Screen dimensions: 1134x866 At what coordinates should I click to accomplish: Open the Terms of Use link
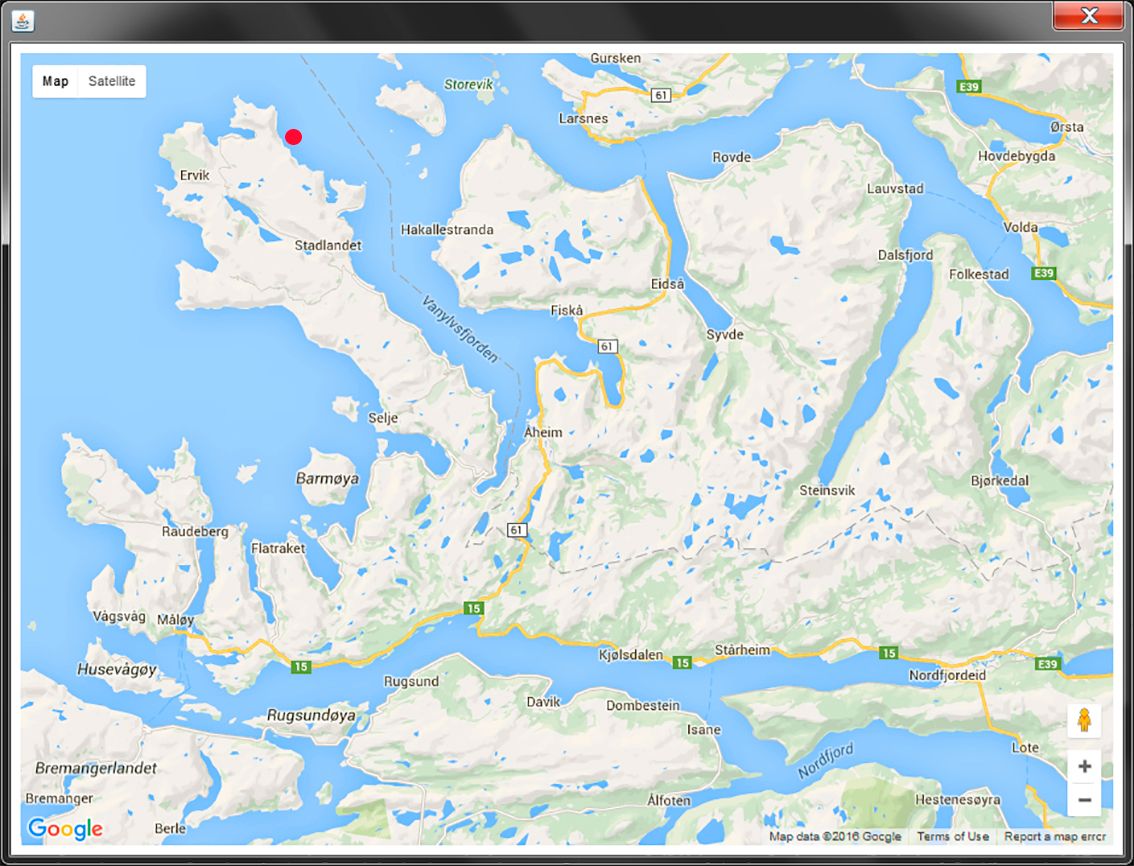click(952, 836)
